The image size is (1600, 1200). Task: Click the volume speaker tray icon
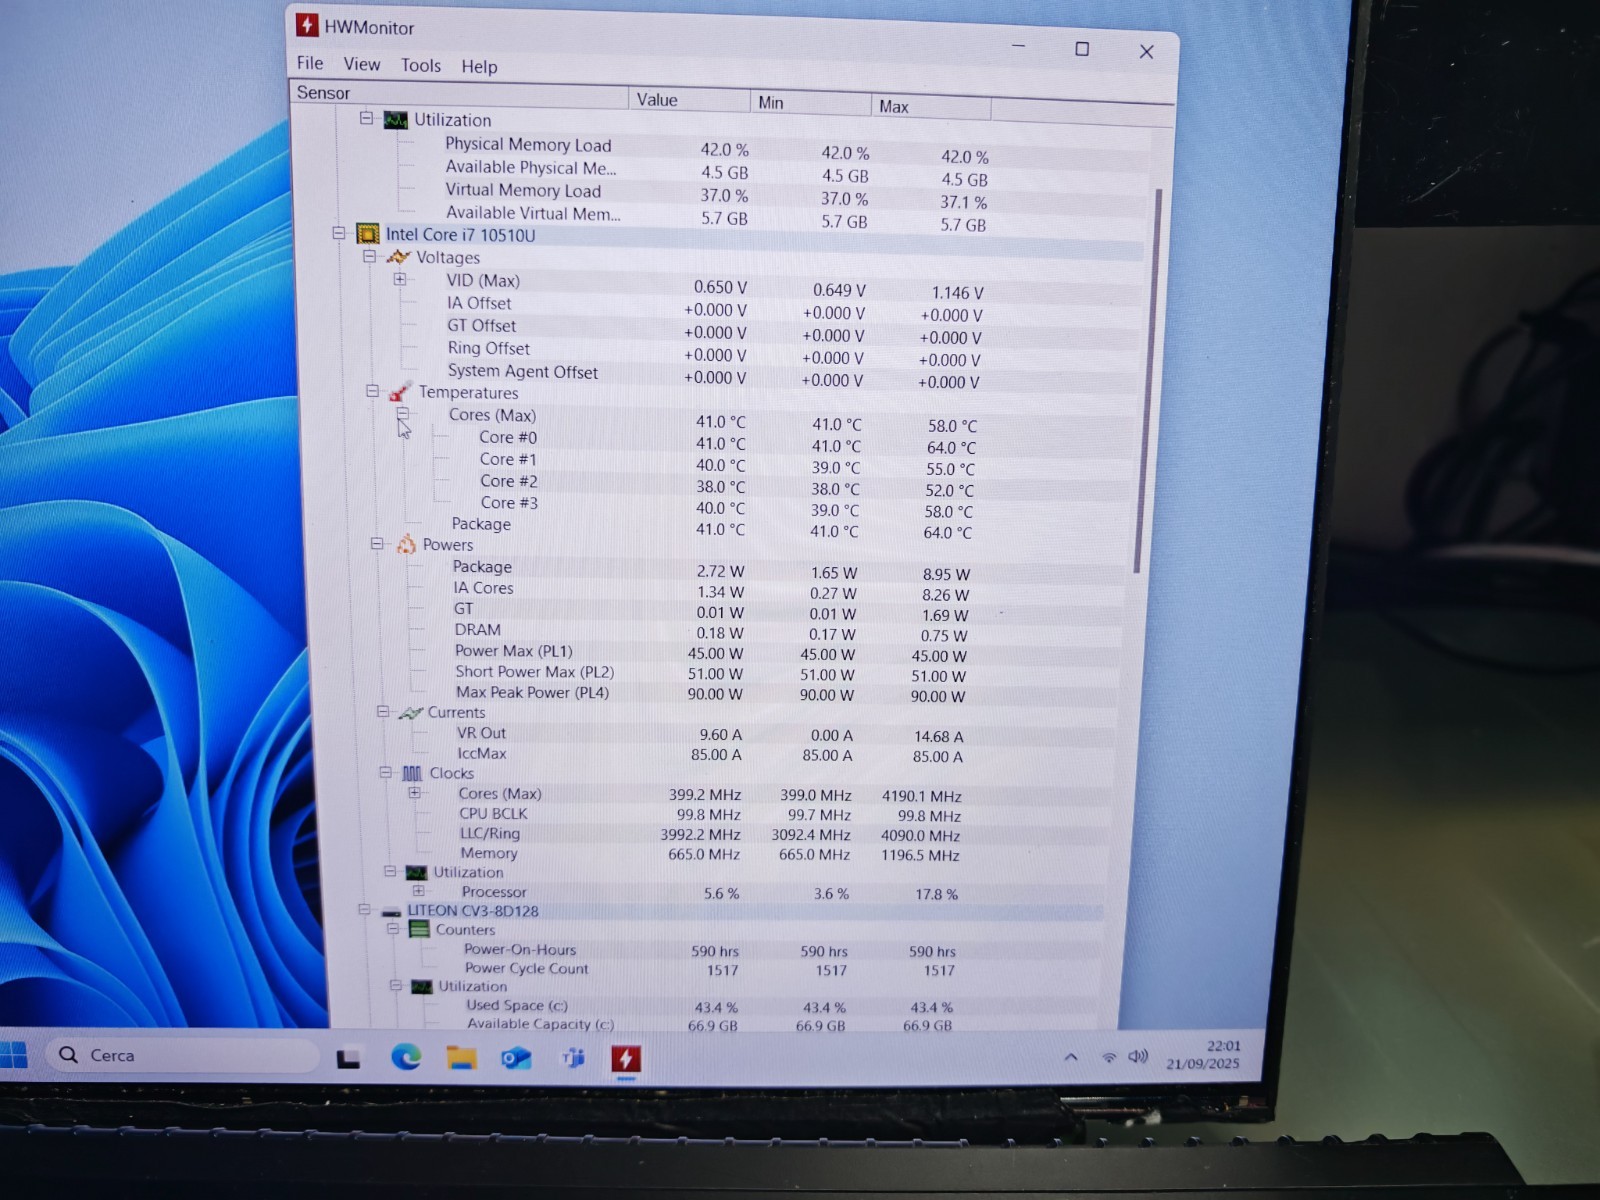[1137, 1057]
